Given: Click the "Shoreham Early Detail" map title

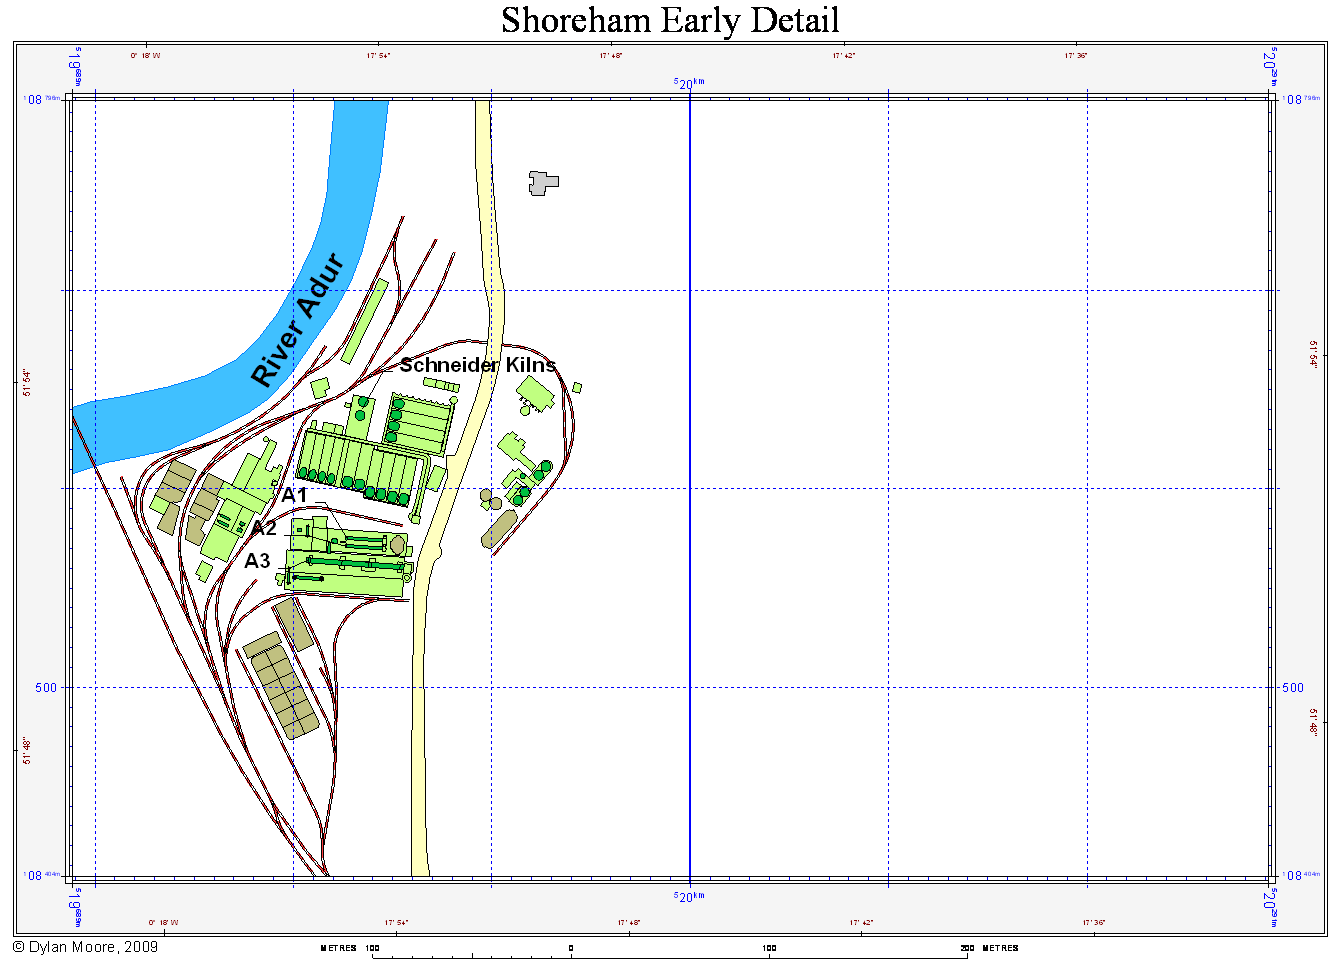Looking at the screenshot, I should [x=670, y=20].
